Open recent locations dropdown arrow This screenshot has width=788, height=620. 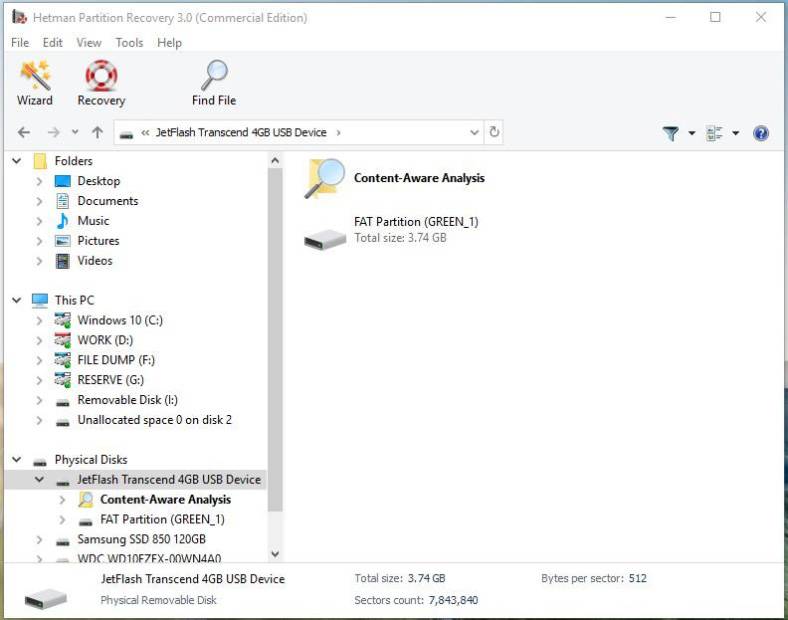75,132
